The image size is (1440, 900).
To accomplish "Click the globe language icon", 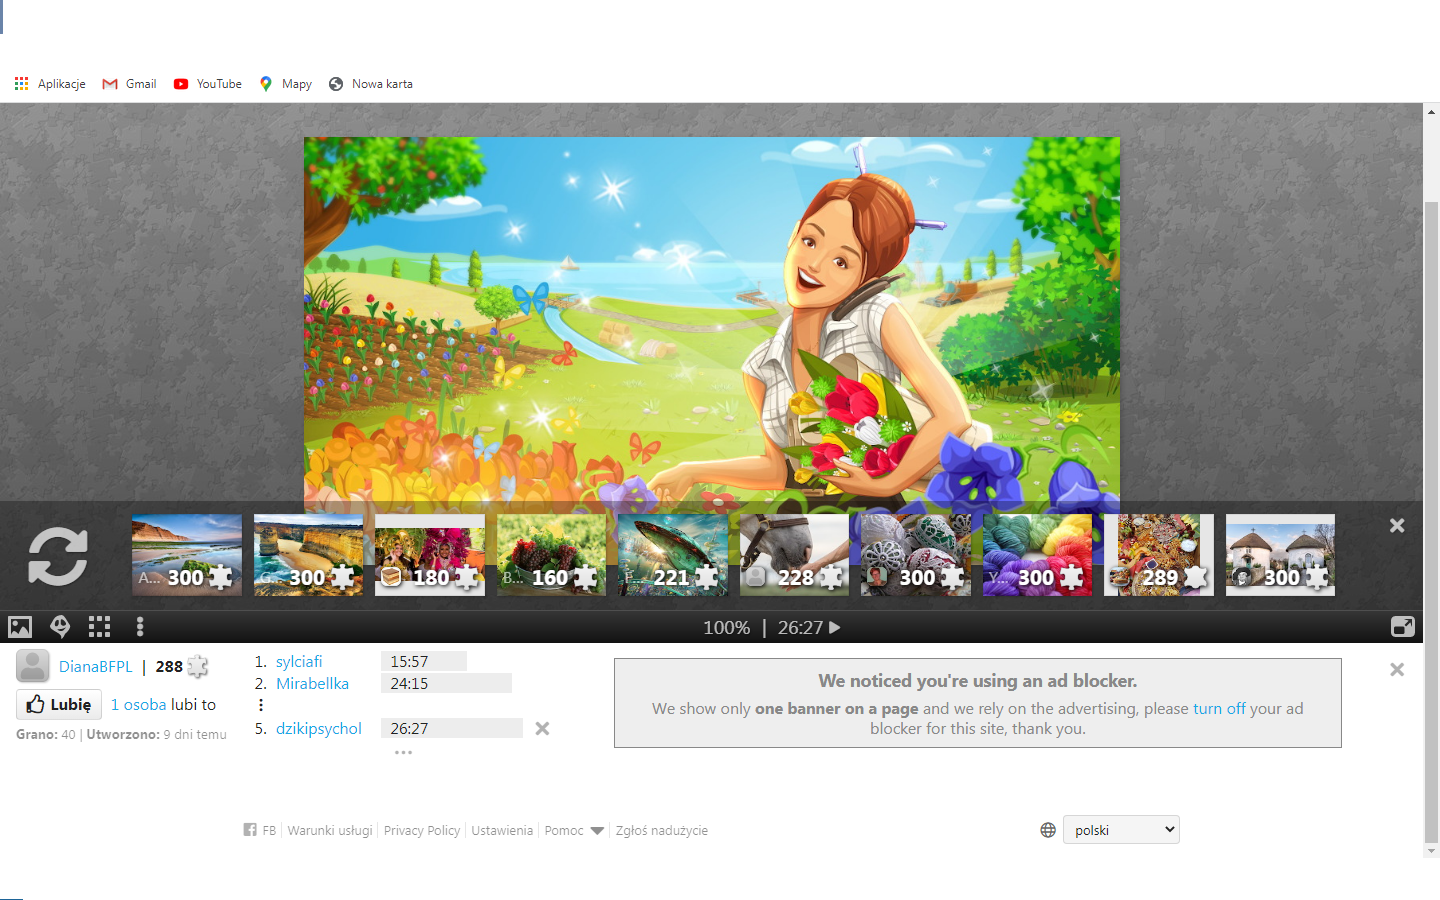I will click(1048, 830).
